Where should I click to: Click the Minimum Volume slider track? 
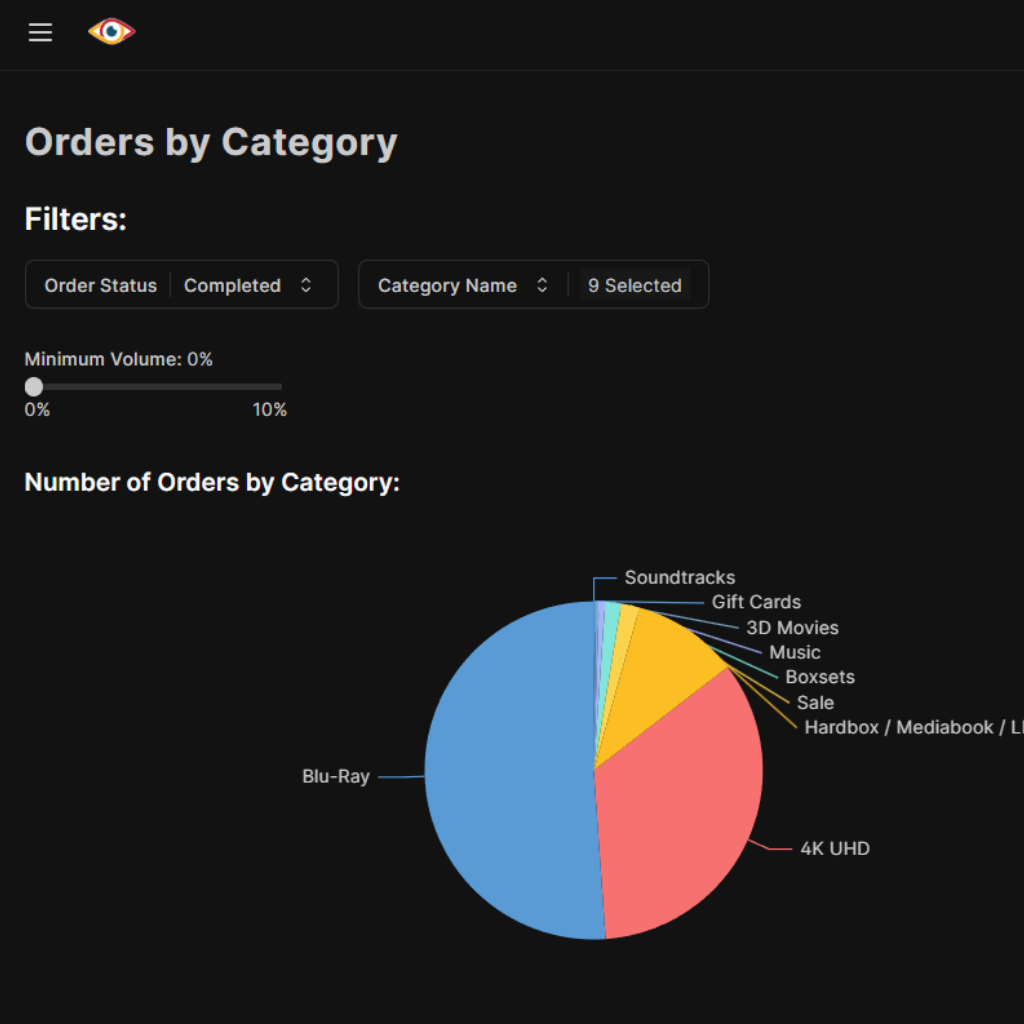[160, 387]
